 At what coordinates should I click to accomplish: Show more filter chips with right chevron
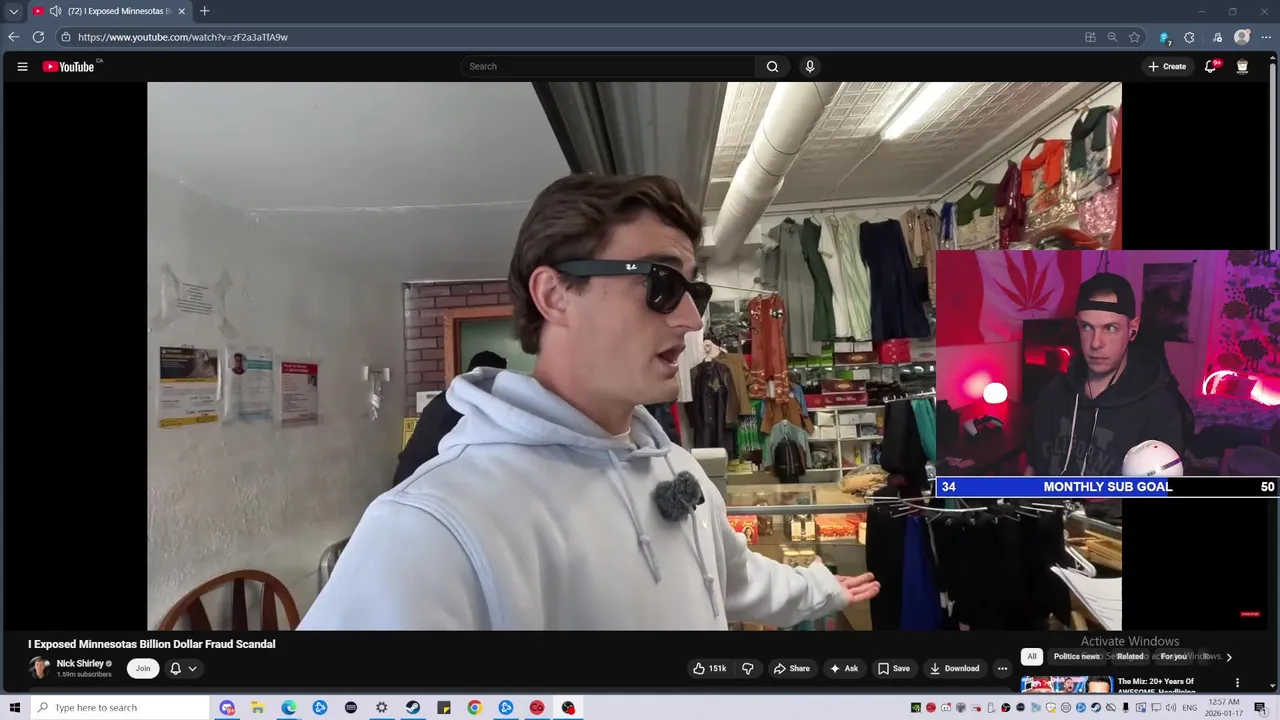click(1229, 656)
